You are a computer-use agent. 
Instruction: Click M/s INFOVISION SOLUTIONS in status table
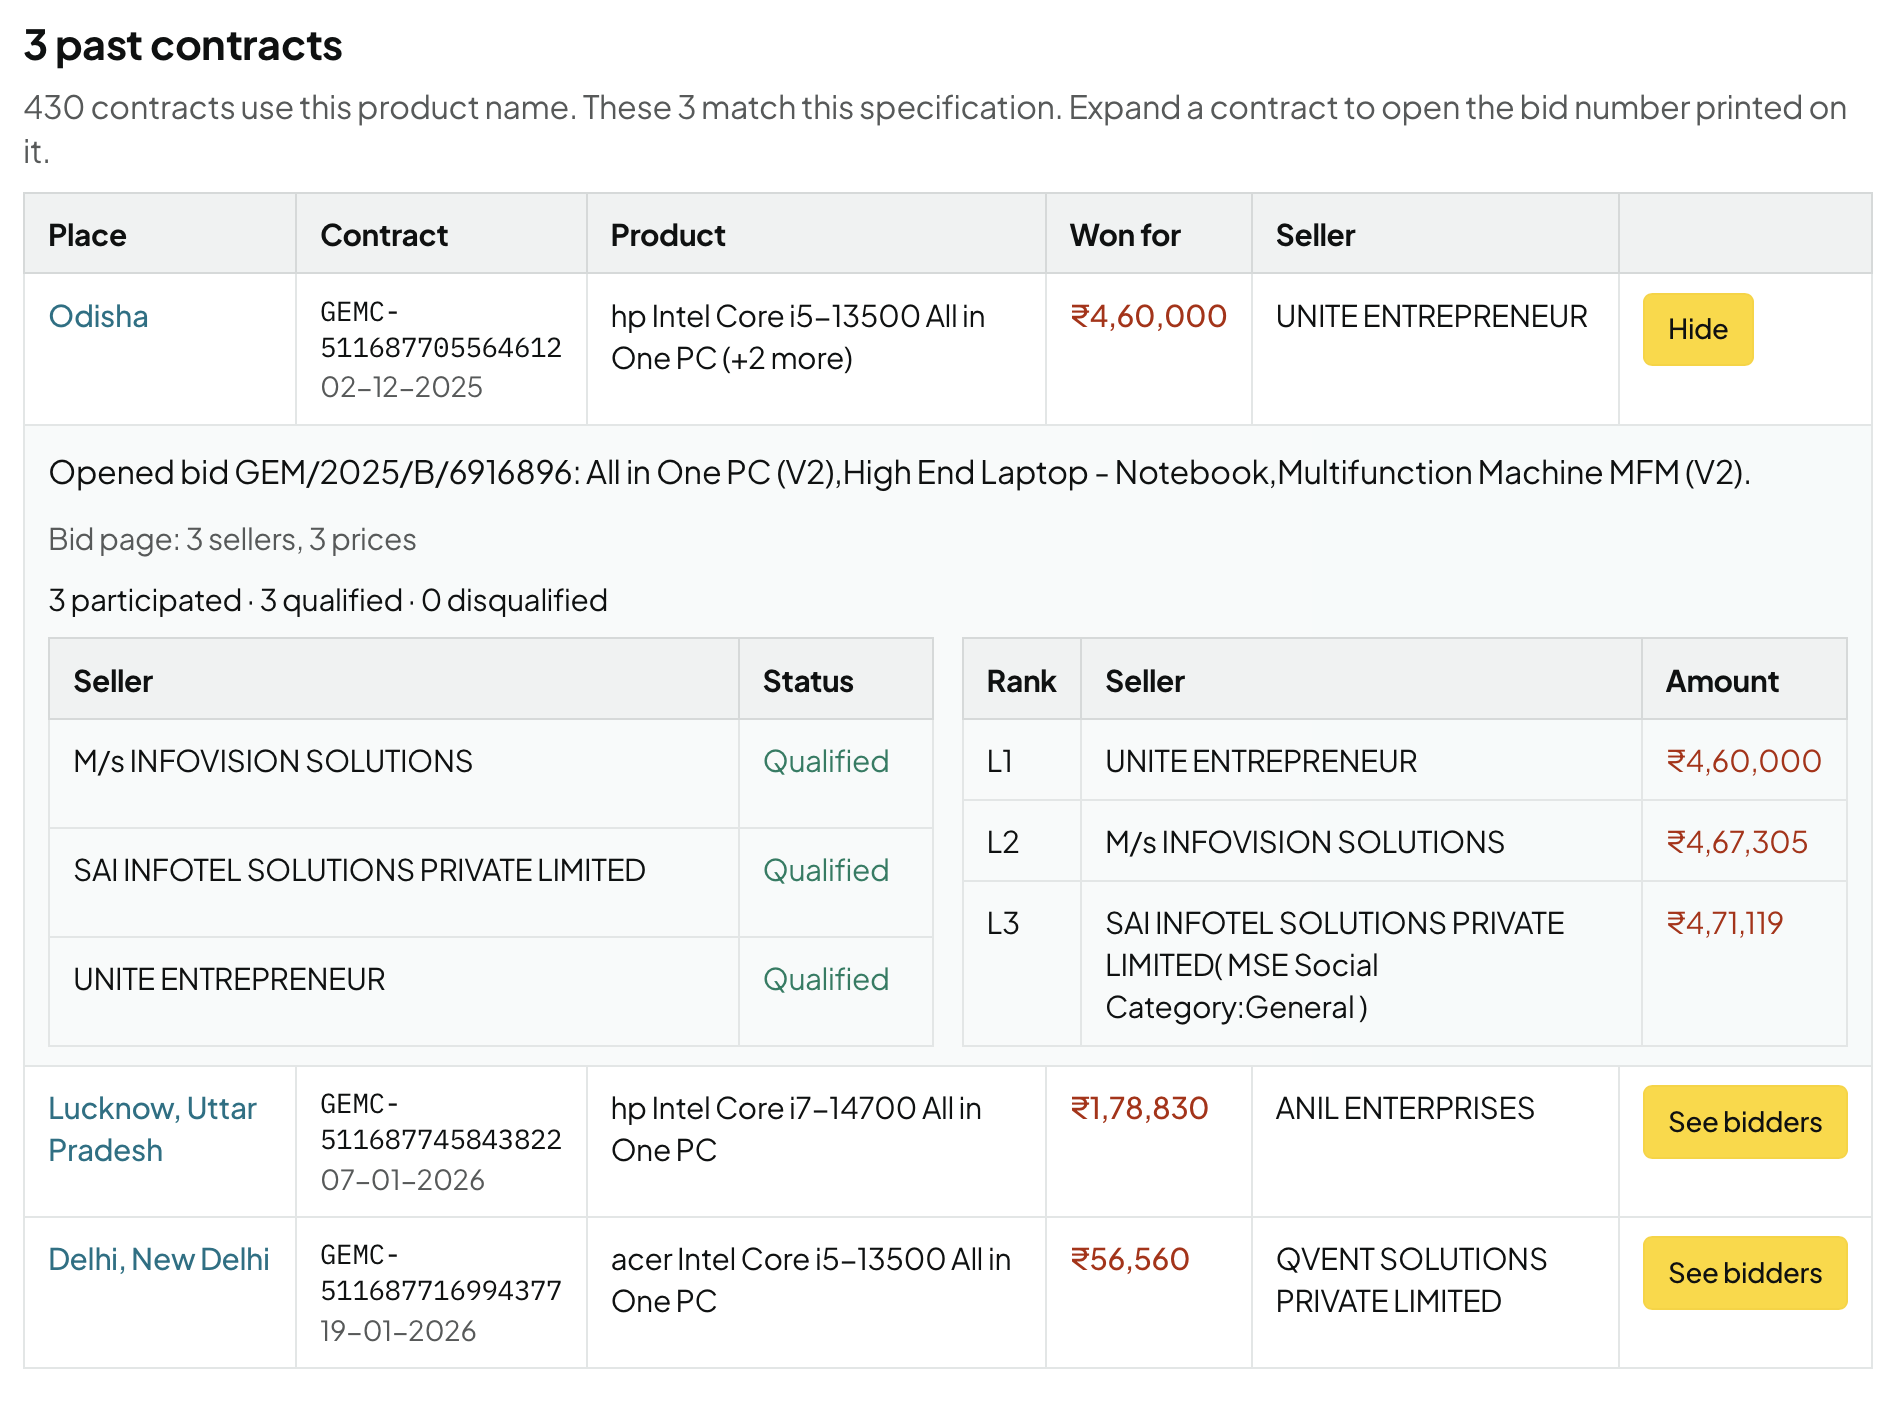coord(273,761)
